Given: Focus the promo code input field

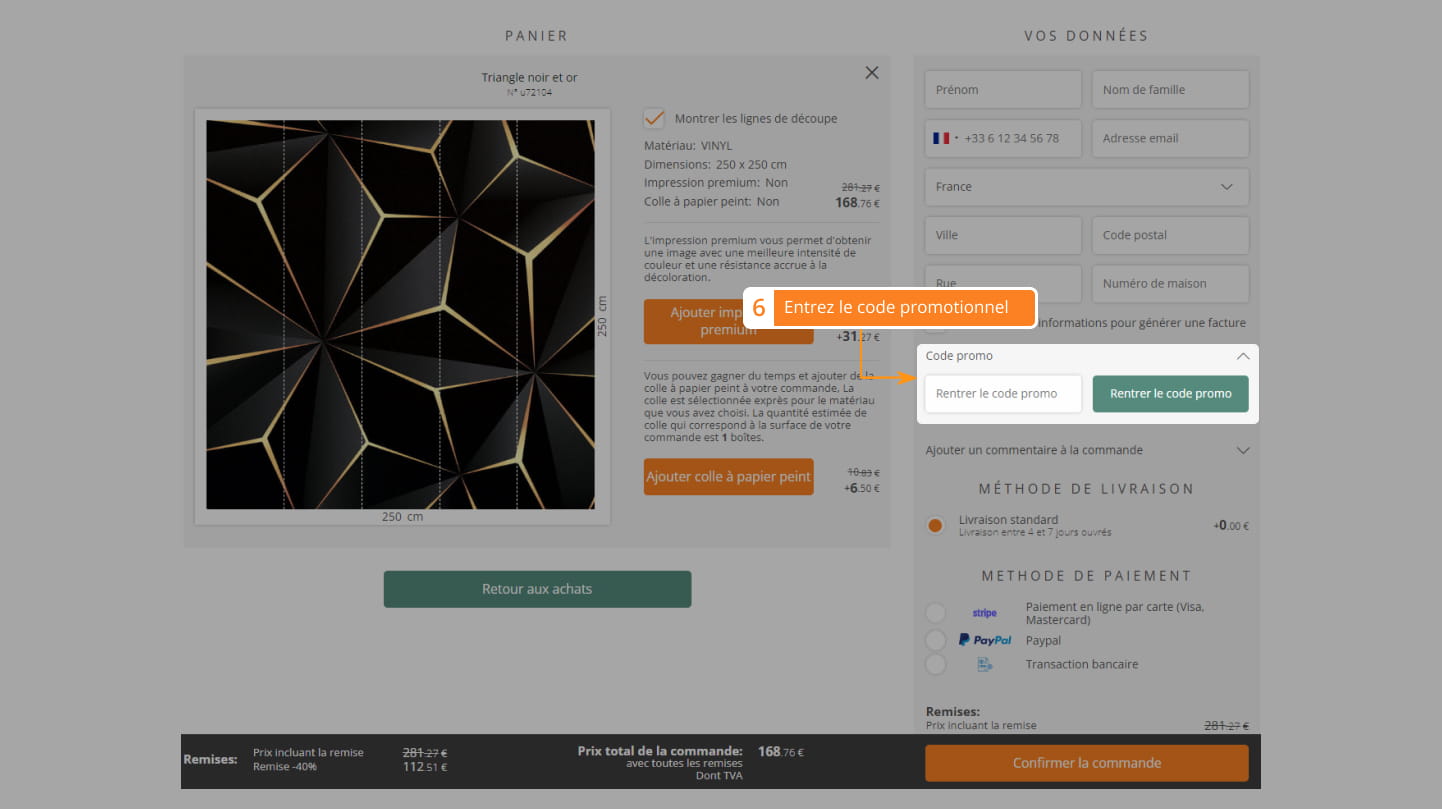Looking at the screenshot, I should pos(1002,394).
